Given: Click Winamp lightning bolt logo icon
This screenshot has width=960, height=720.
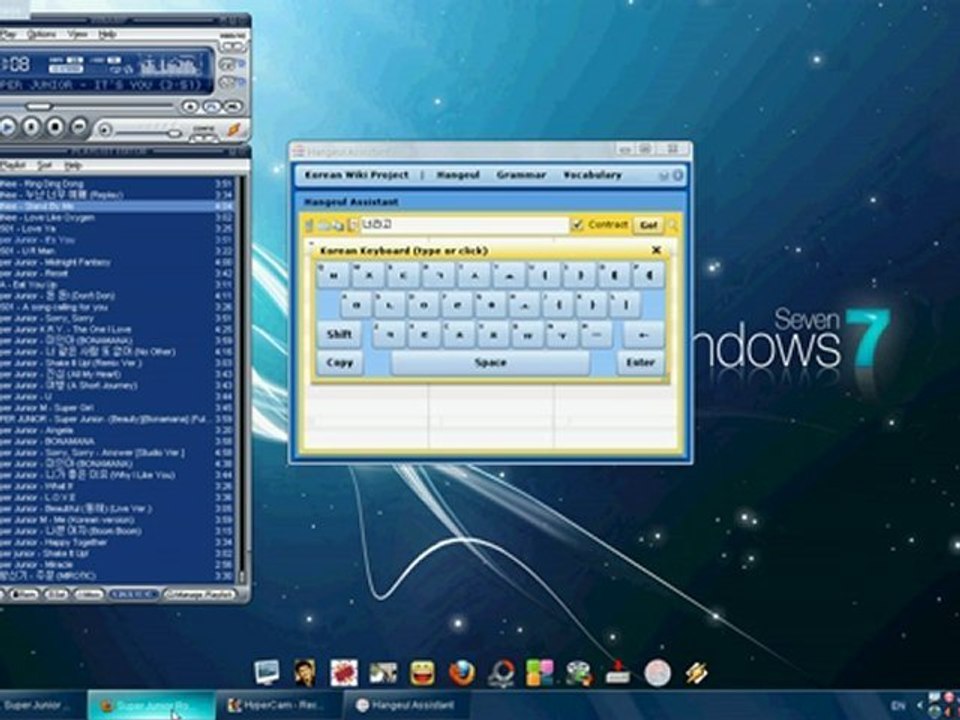Looking at the screenshot, I should [x=235, y=129].
